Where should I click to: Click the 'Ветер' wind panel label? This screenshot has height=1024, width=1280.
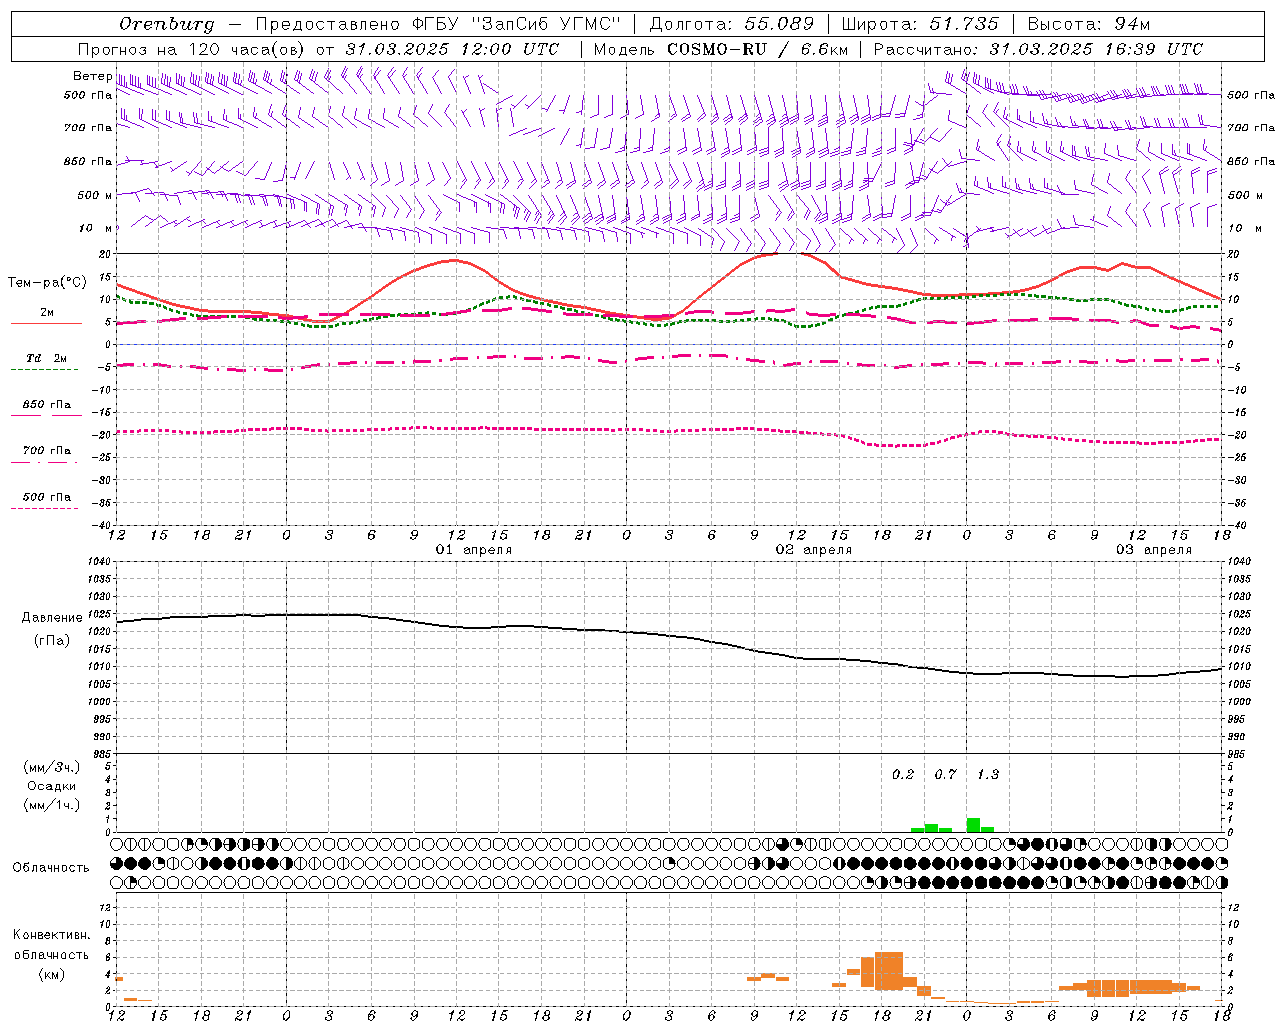tap(92, 76)
